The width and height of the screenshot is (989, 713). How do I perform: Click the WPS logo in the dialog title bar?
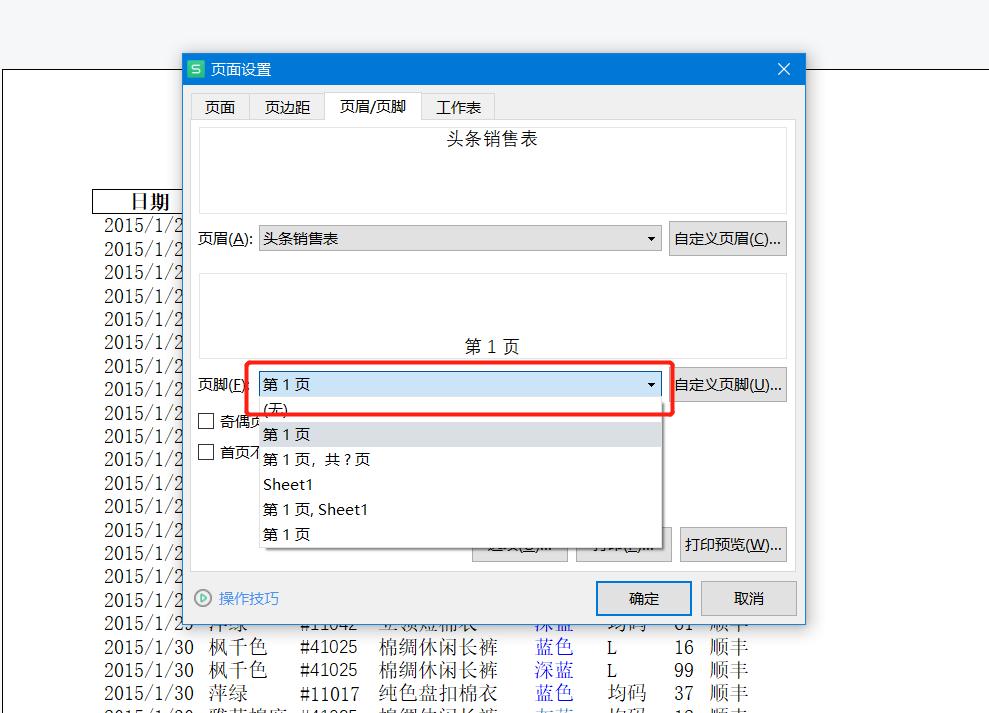pos(196,69)
